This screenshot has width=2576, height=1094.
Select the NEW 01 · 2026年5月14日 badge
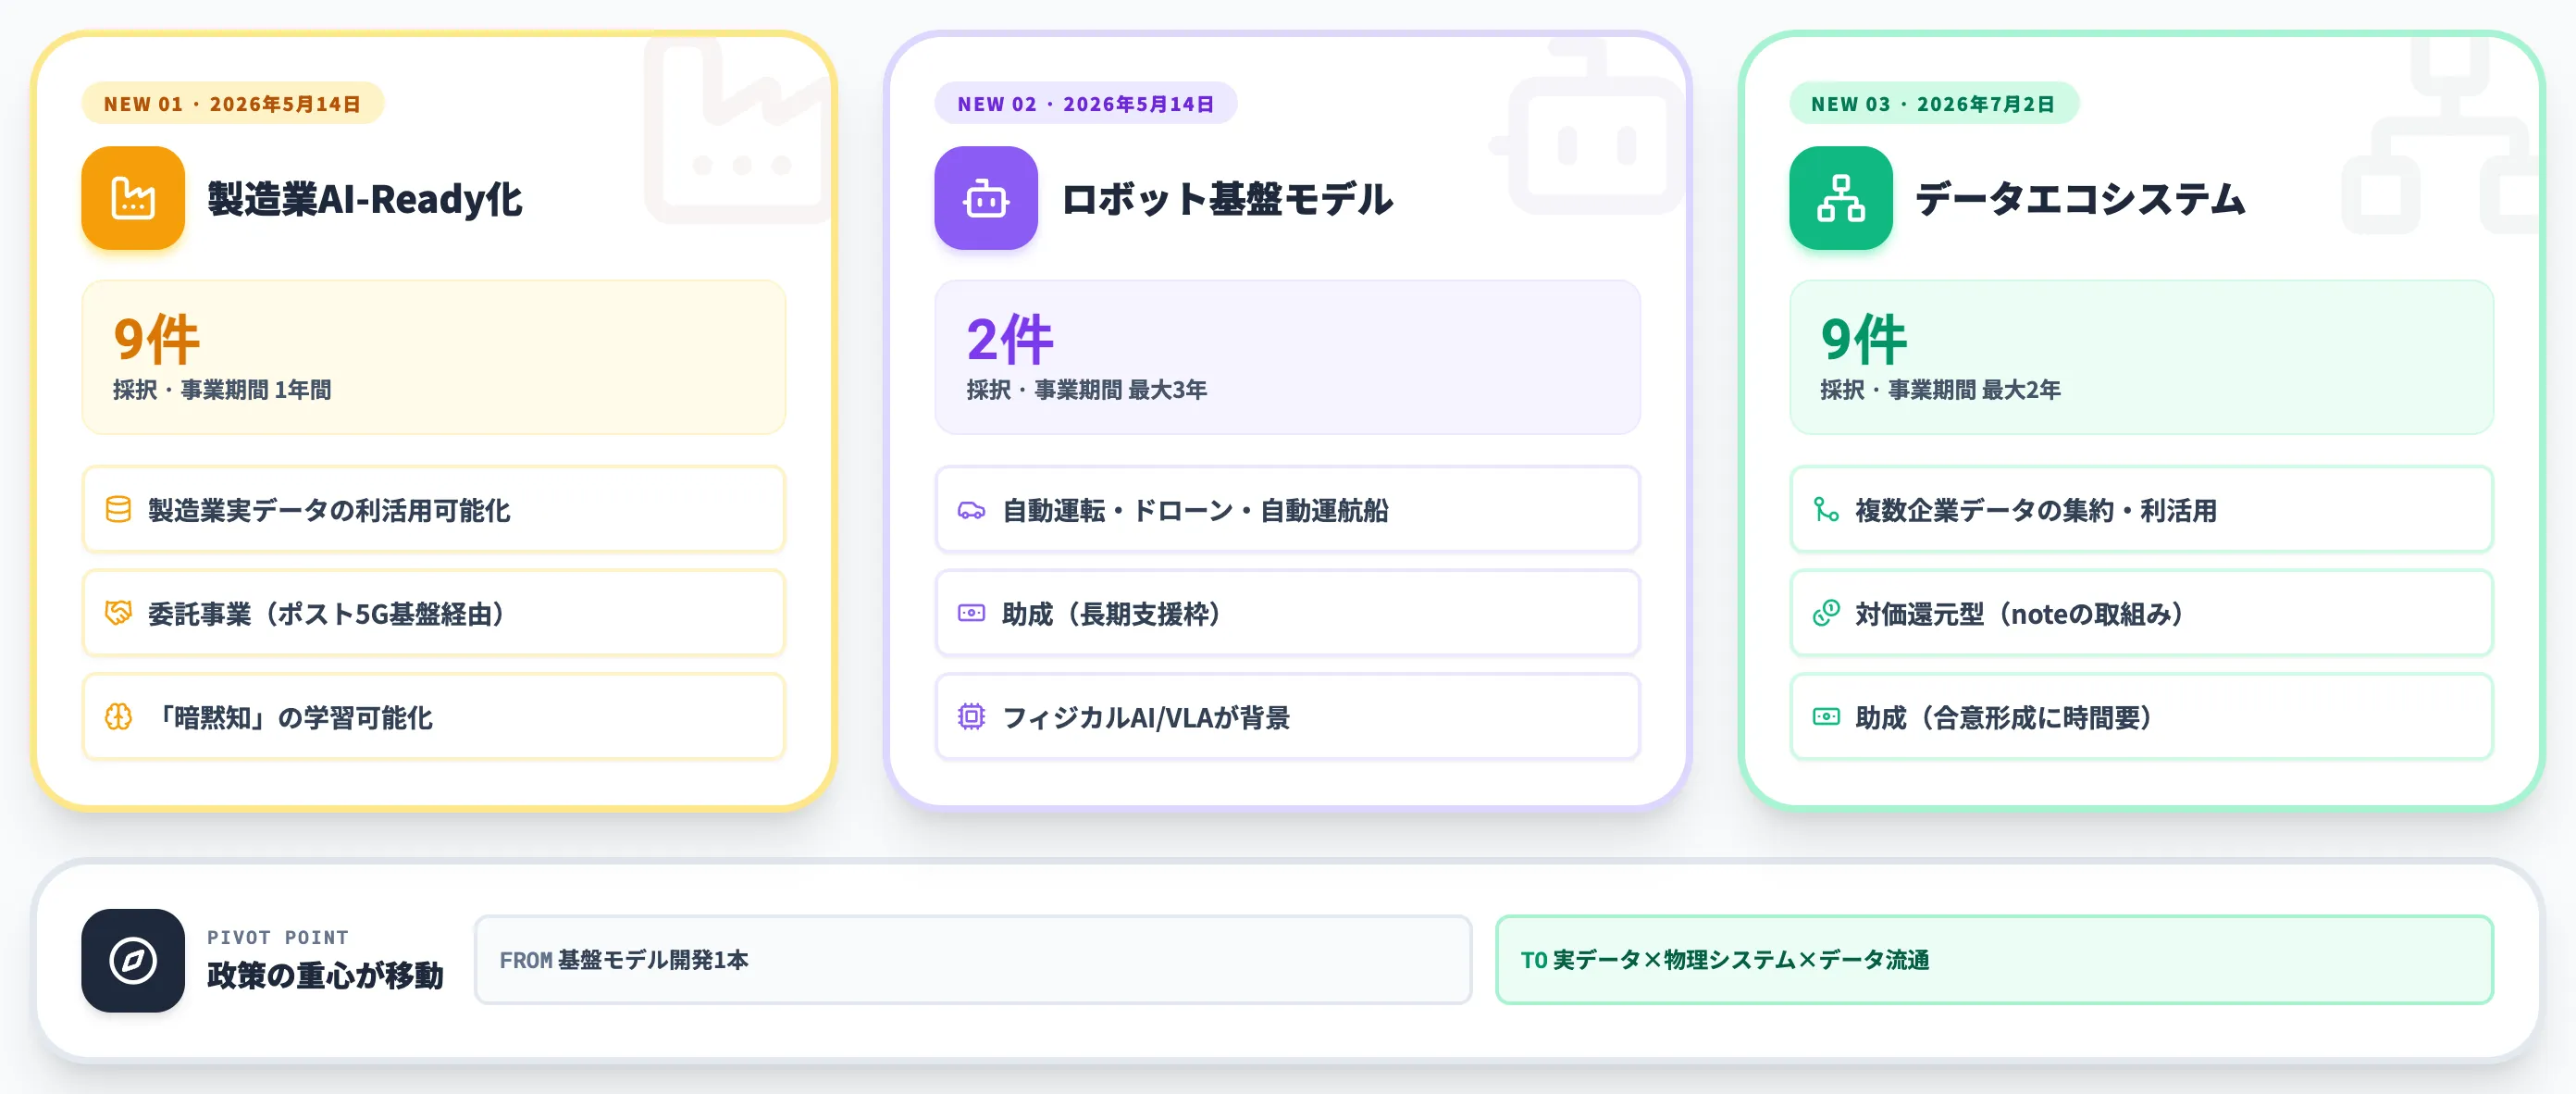point(233,104)
